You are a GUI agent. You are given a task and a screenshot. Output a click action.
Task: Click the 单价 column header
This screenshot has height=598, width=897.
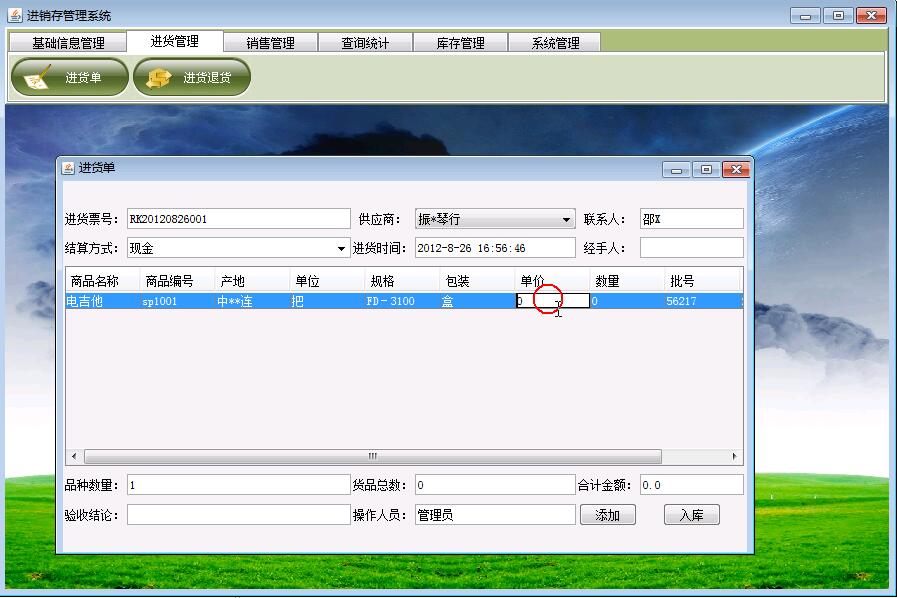(x=553, y=281)
